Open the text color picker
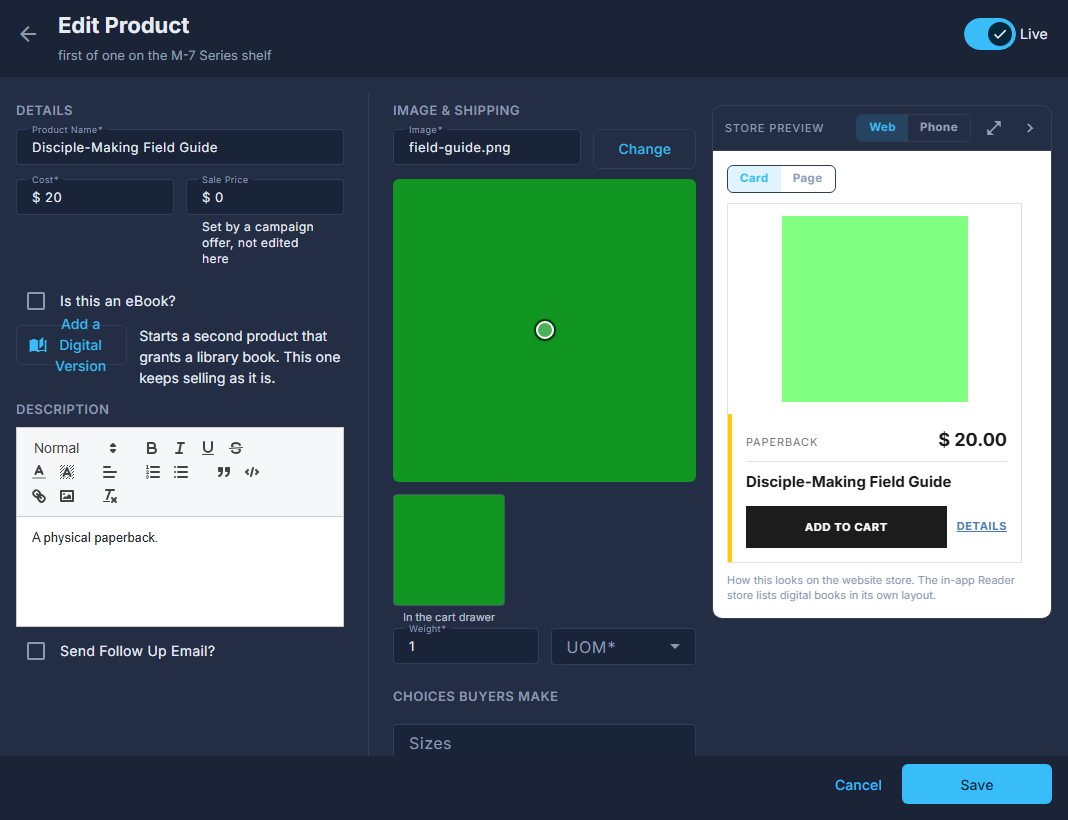The image size is (1068, 820). [x=39, y=472]
